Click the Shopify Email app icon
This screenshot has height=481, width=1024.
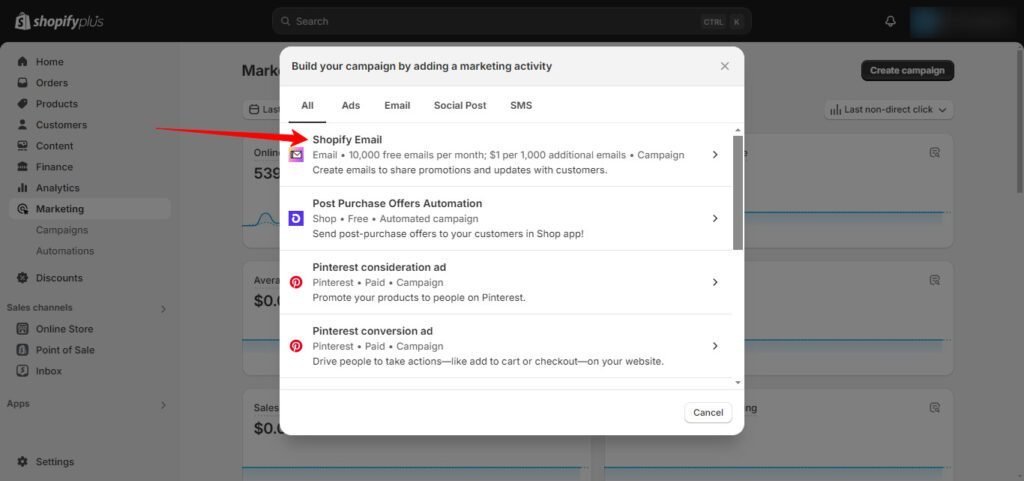pos(296,155)
